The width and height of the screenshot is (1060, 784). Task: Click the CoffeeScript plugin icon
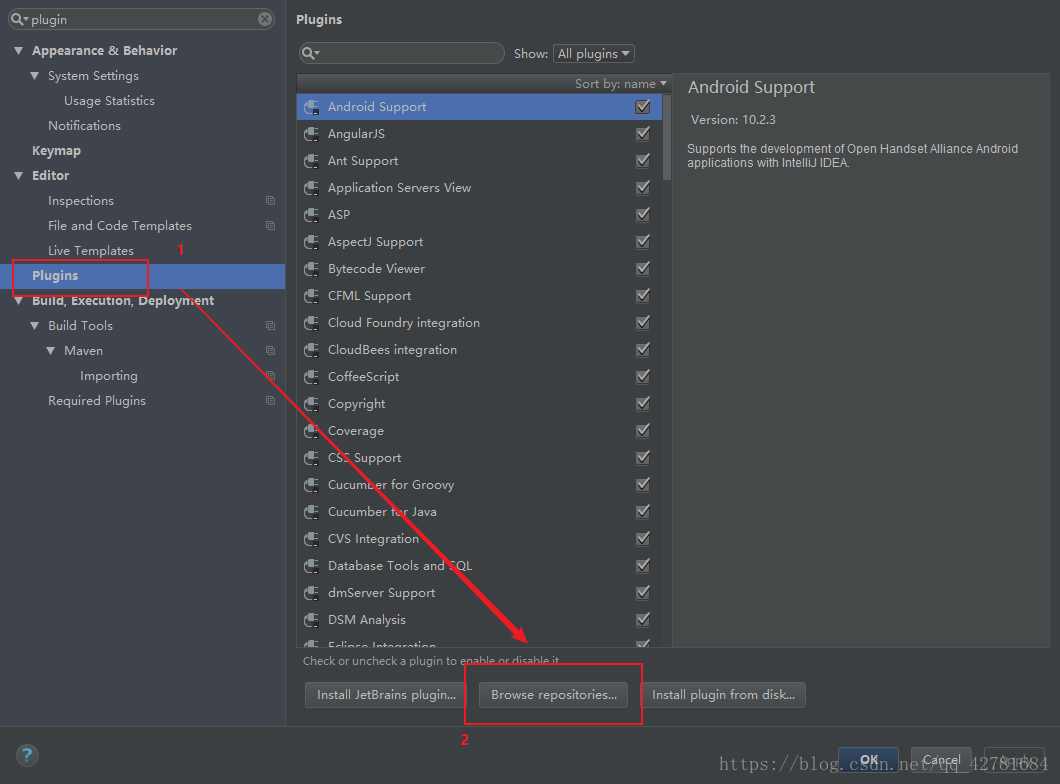[312, 377]
